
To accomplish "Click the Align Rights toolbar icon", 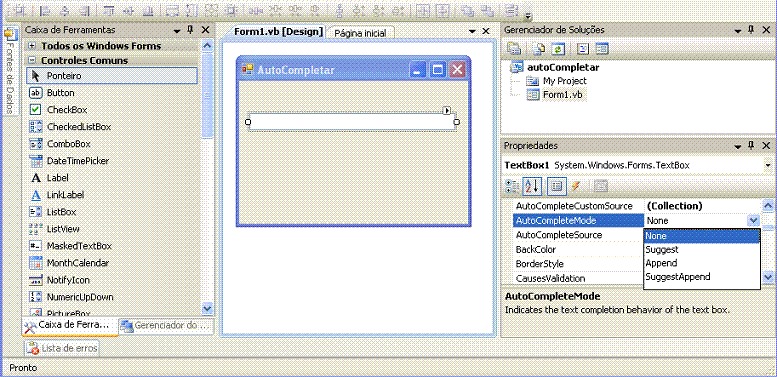I will [83, 10].
